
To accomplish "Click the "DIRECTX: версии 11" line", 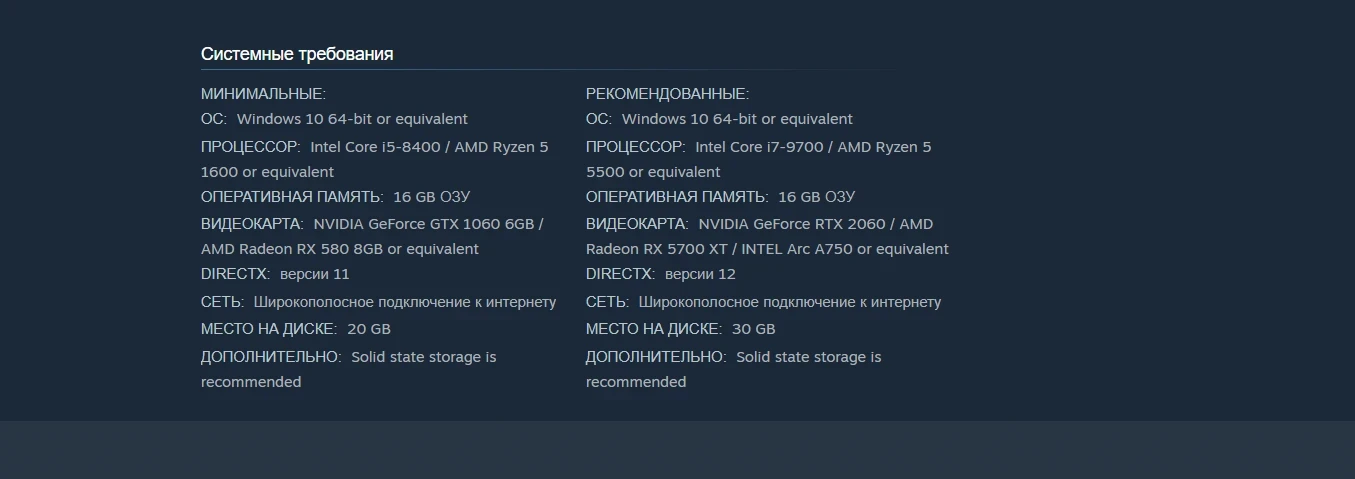I will point(275,274).
